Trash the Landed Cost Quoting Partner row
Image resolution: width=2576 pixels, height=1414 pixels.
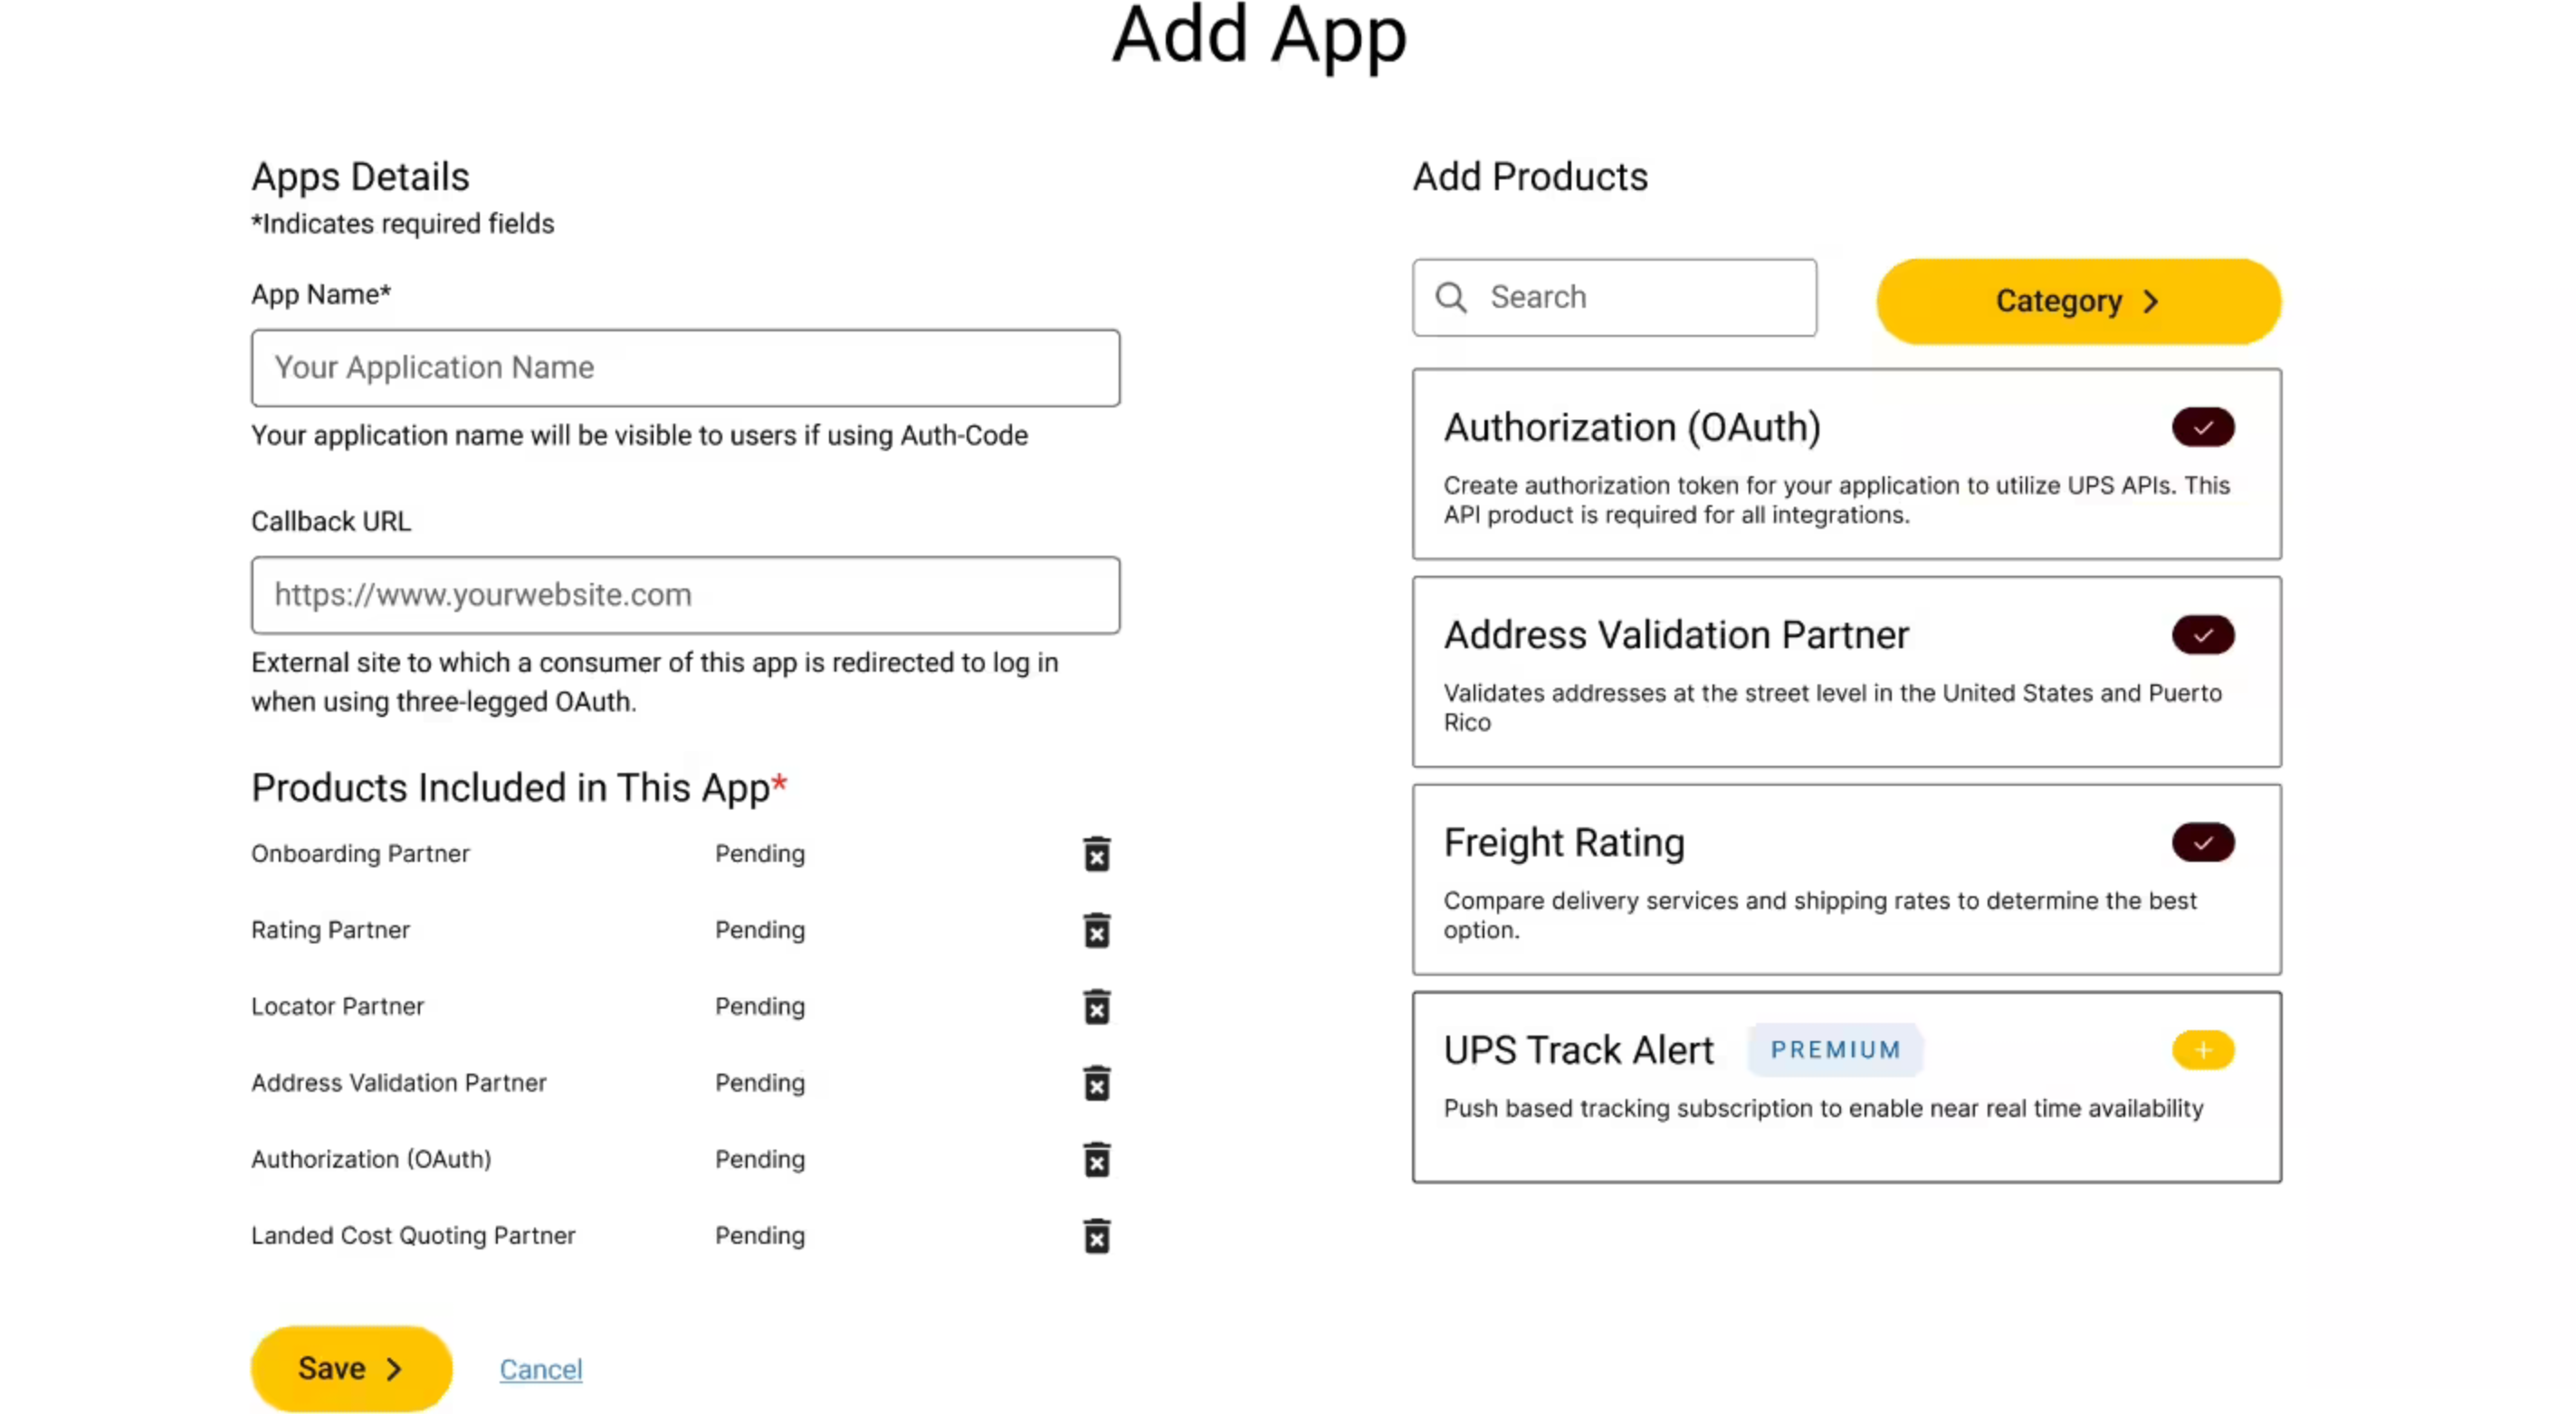coord(1097,1236)
